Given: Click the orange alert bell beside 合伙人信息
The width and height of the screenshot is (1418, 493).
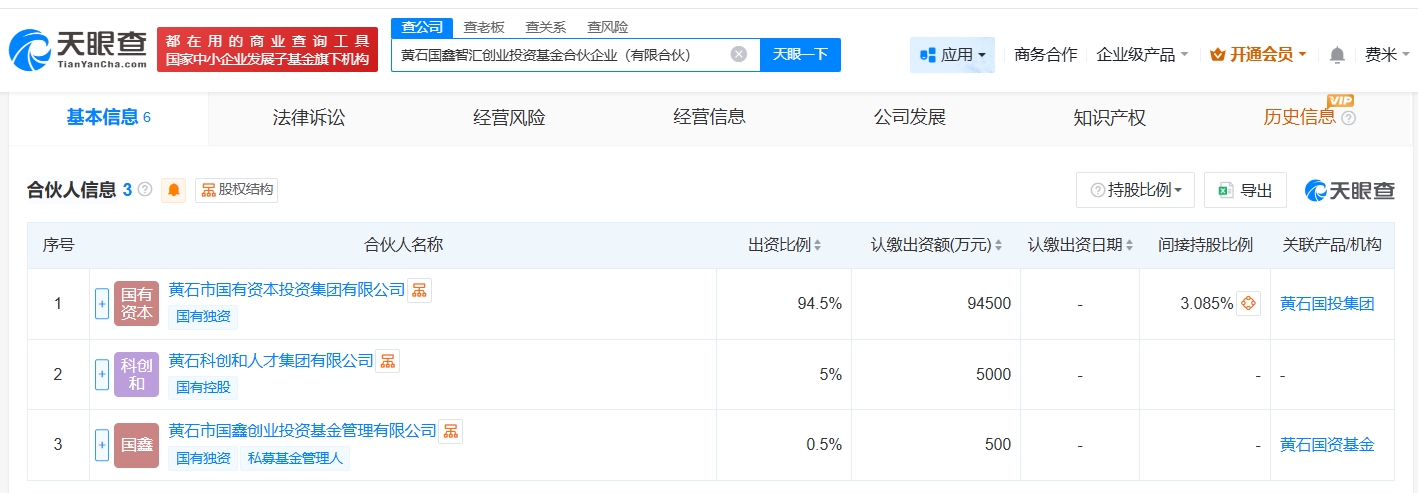Looking at the screenshot, I should click(175, 190).
